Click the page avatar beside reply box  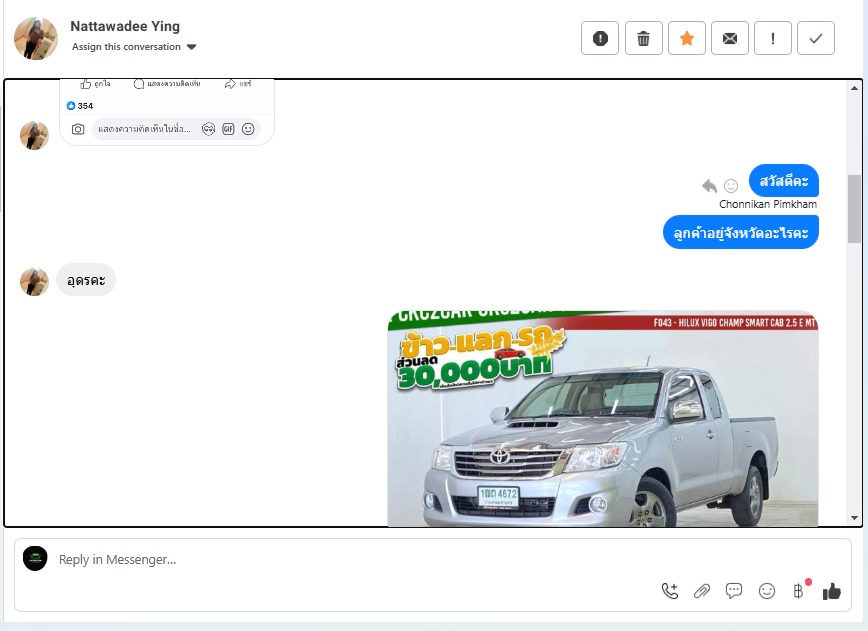tap(35, 558)
